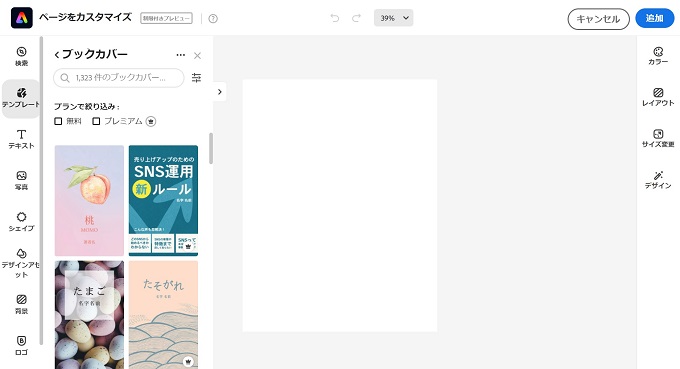Select the Templates (テンプレート) sidebar tab
This screenshot has width=680, height=369.
coord(21,98)
